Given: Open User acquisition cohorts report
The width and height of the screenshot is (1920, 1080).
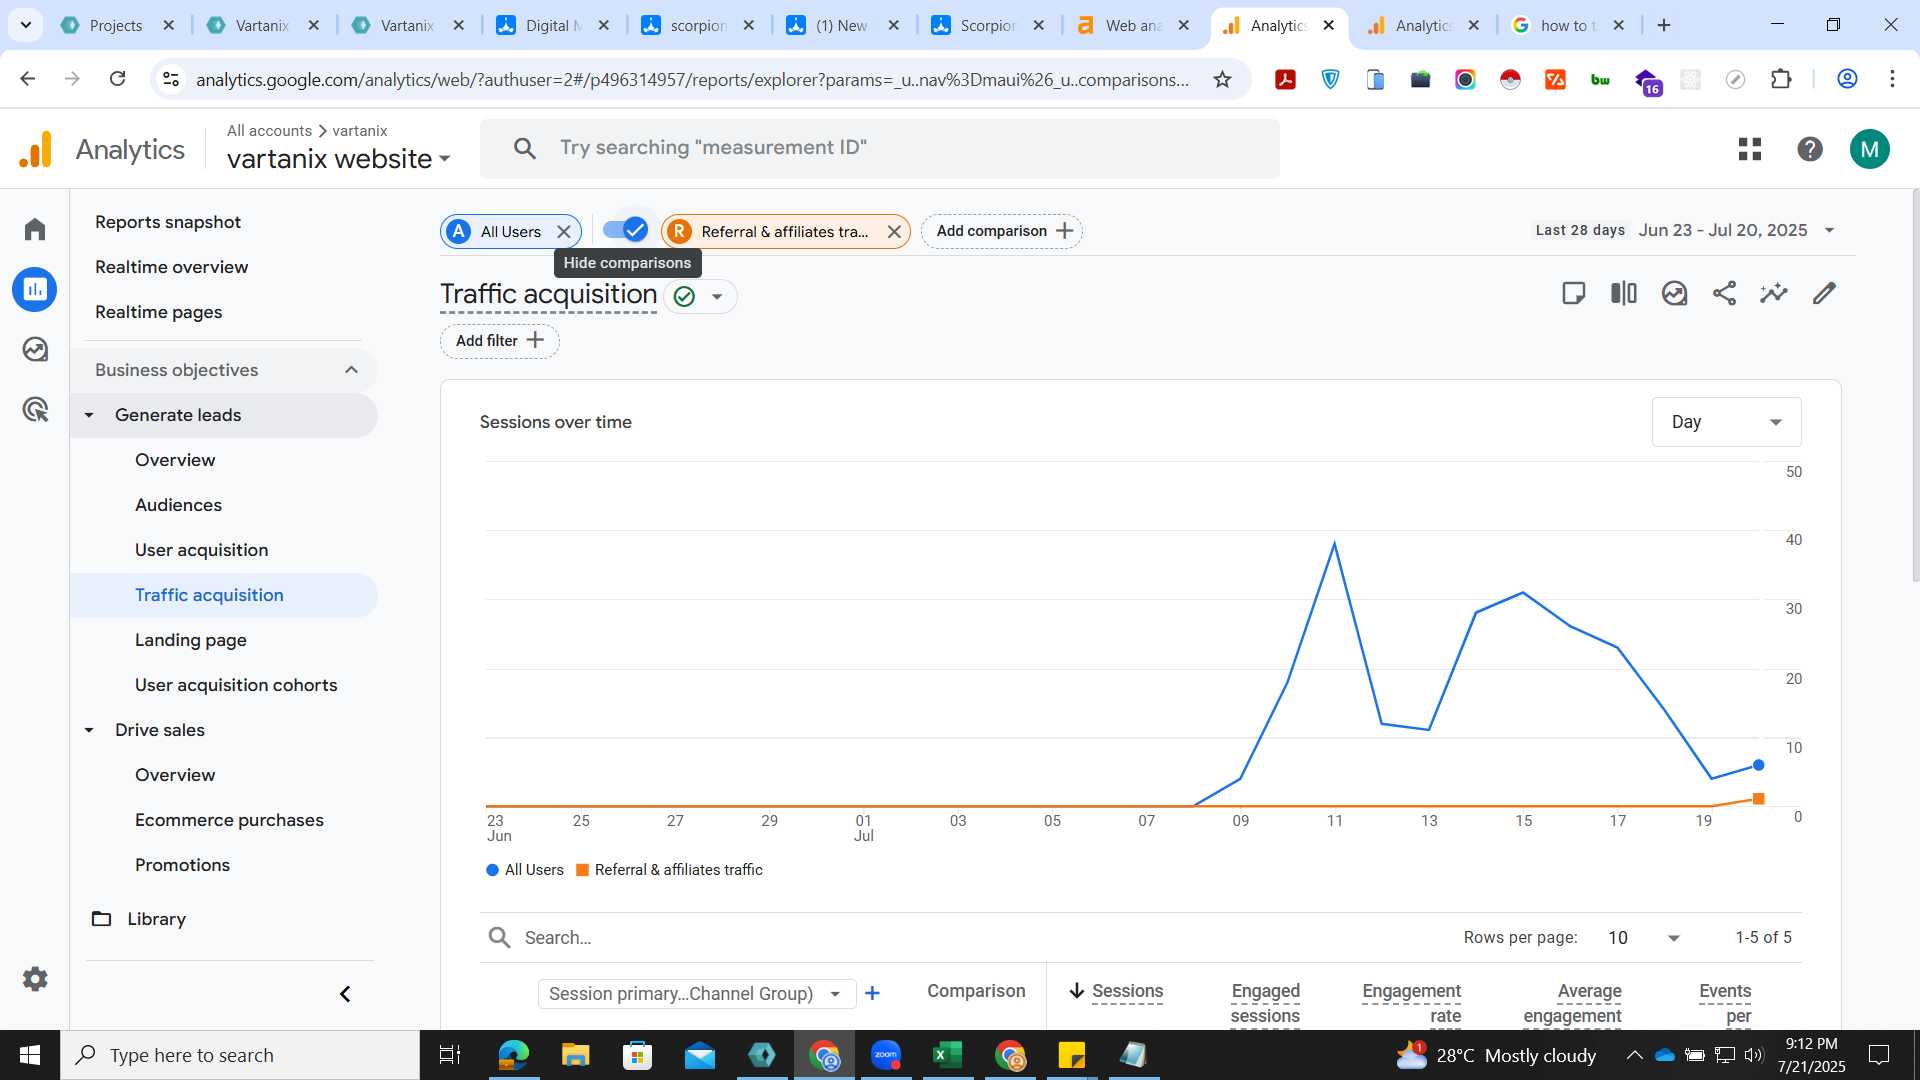Looking at the screenshot, I should click(x=236, y=685).
